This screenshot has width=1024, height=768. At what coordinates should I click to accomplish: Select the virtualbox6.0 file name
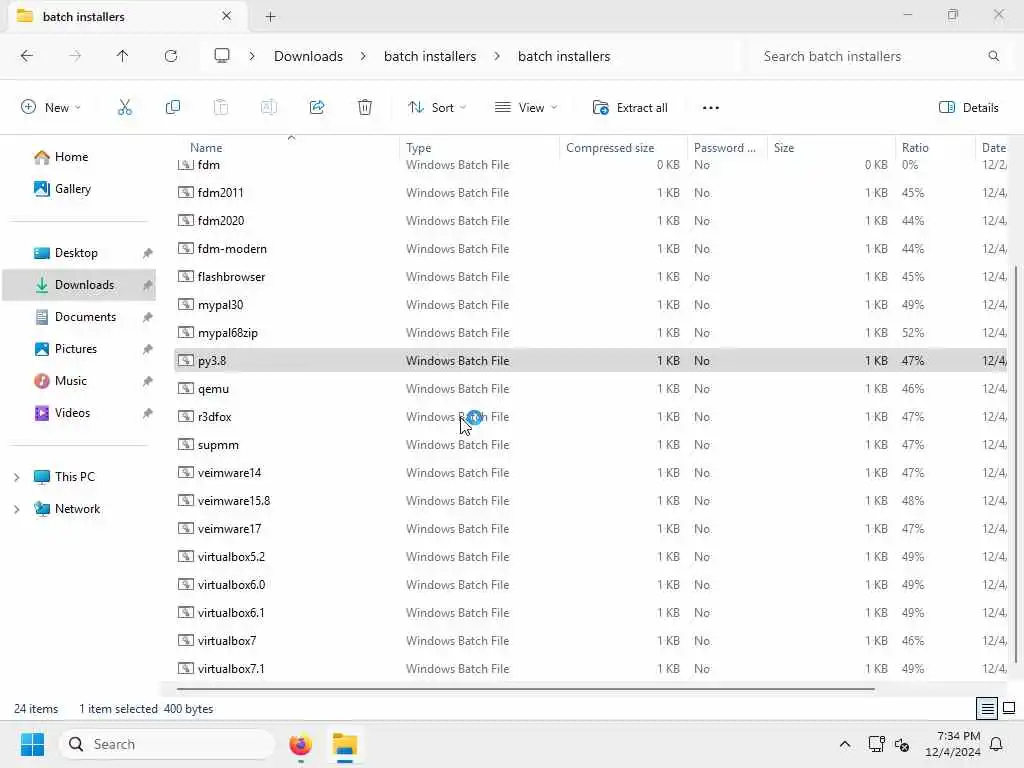231,585
